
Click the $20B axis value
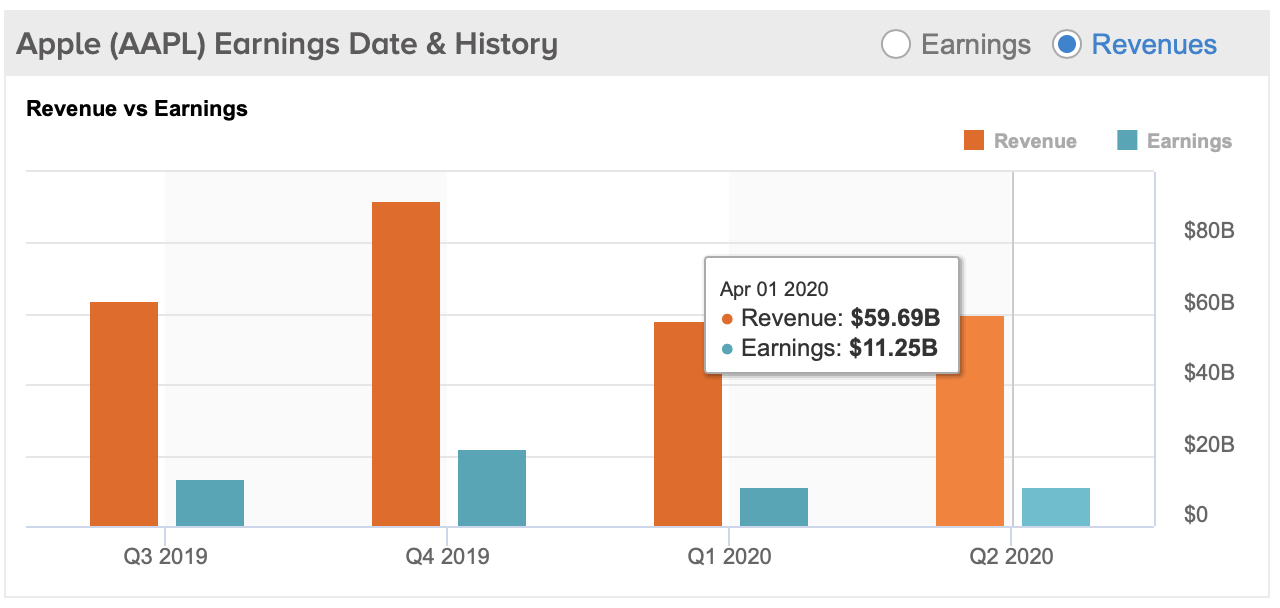click(1208, 444)
